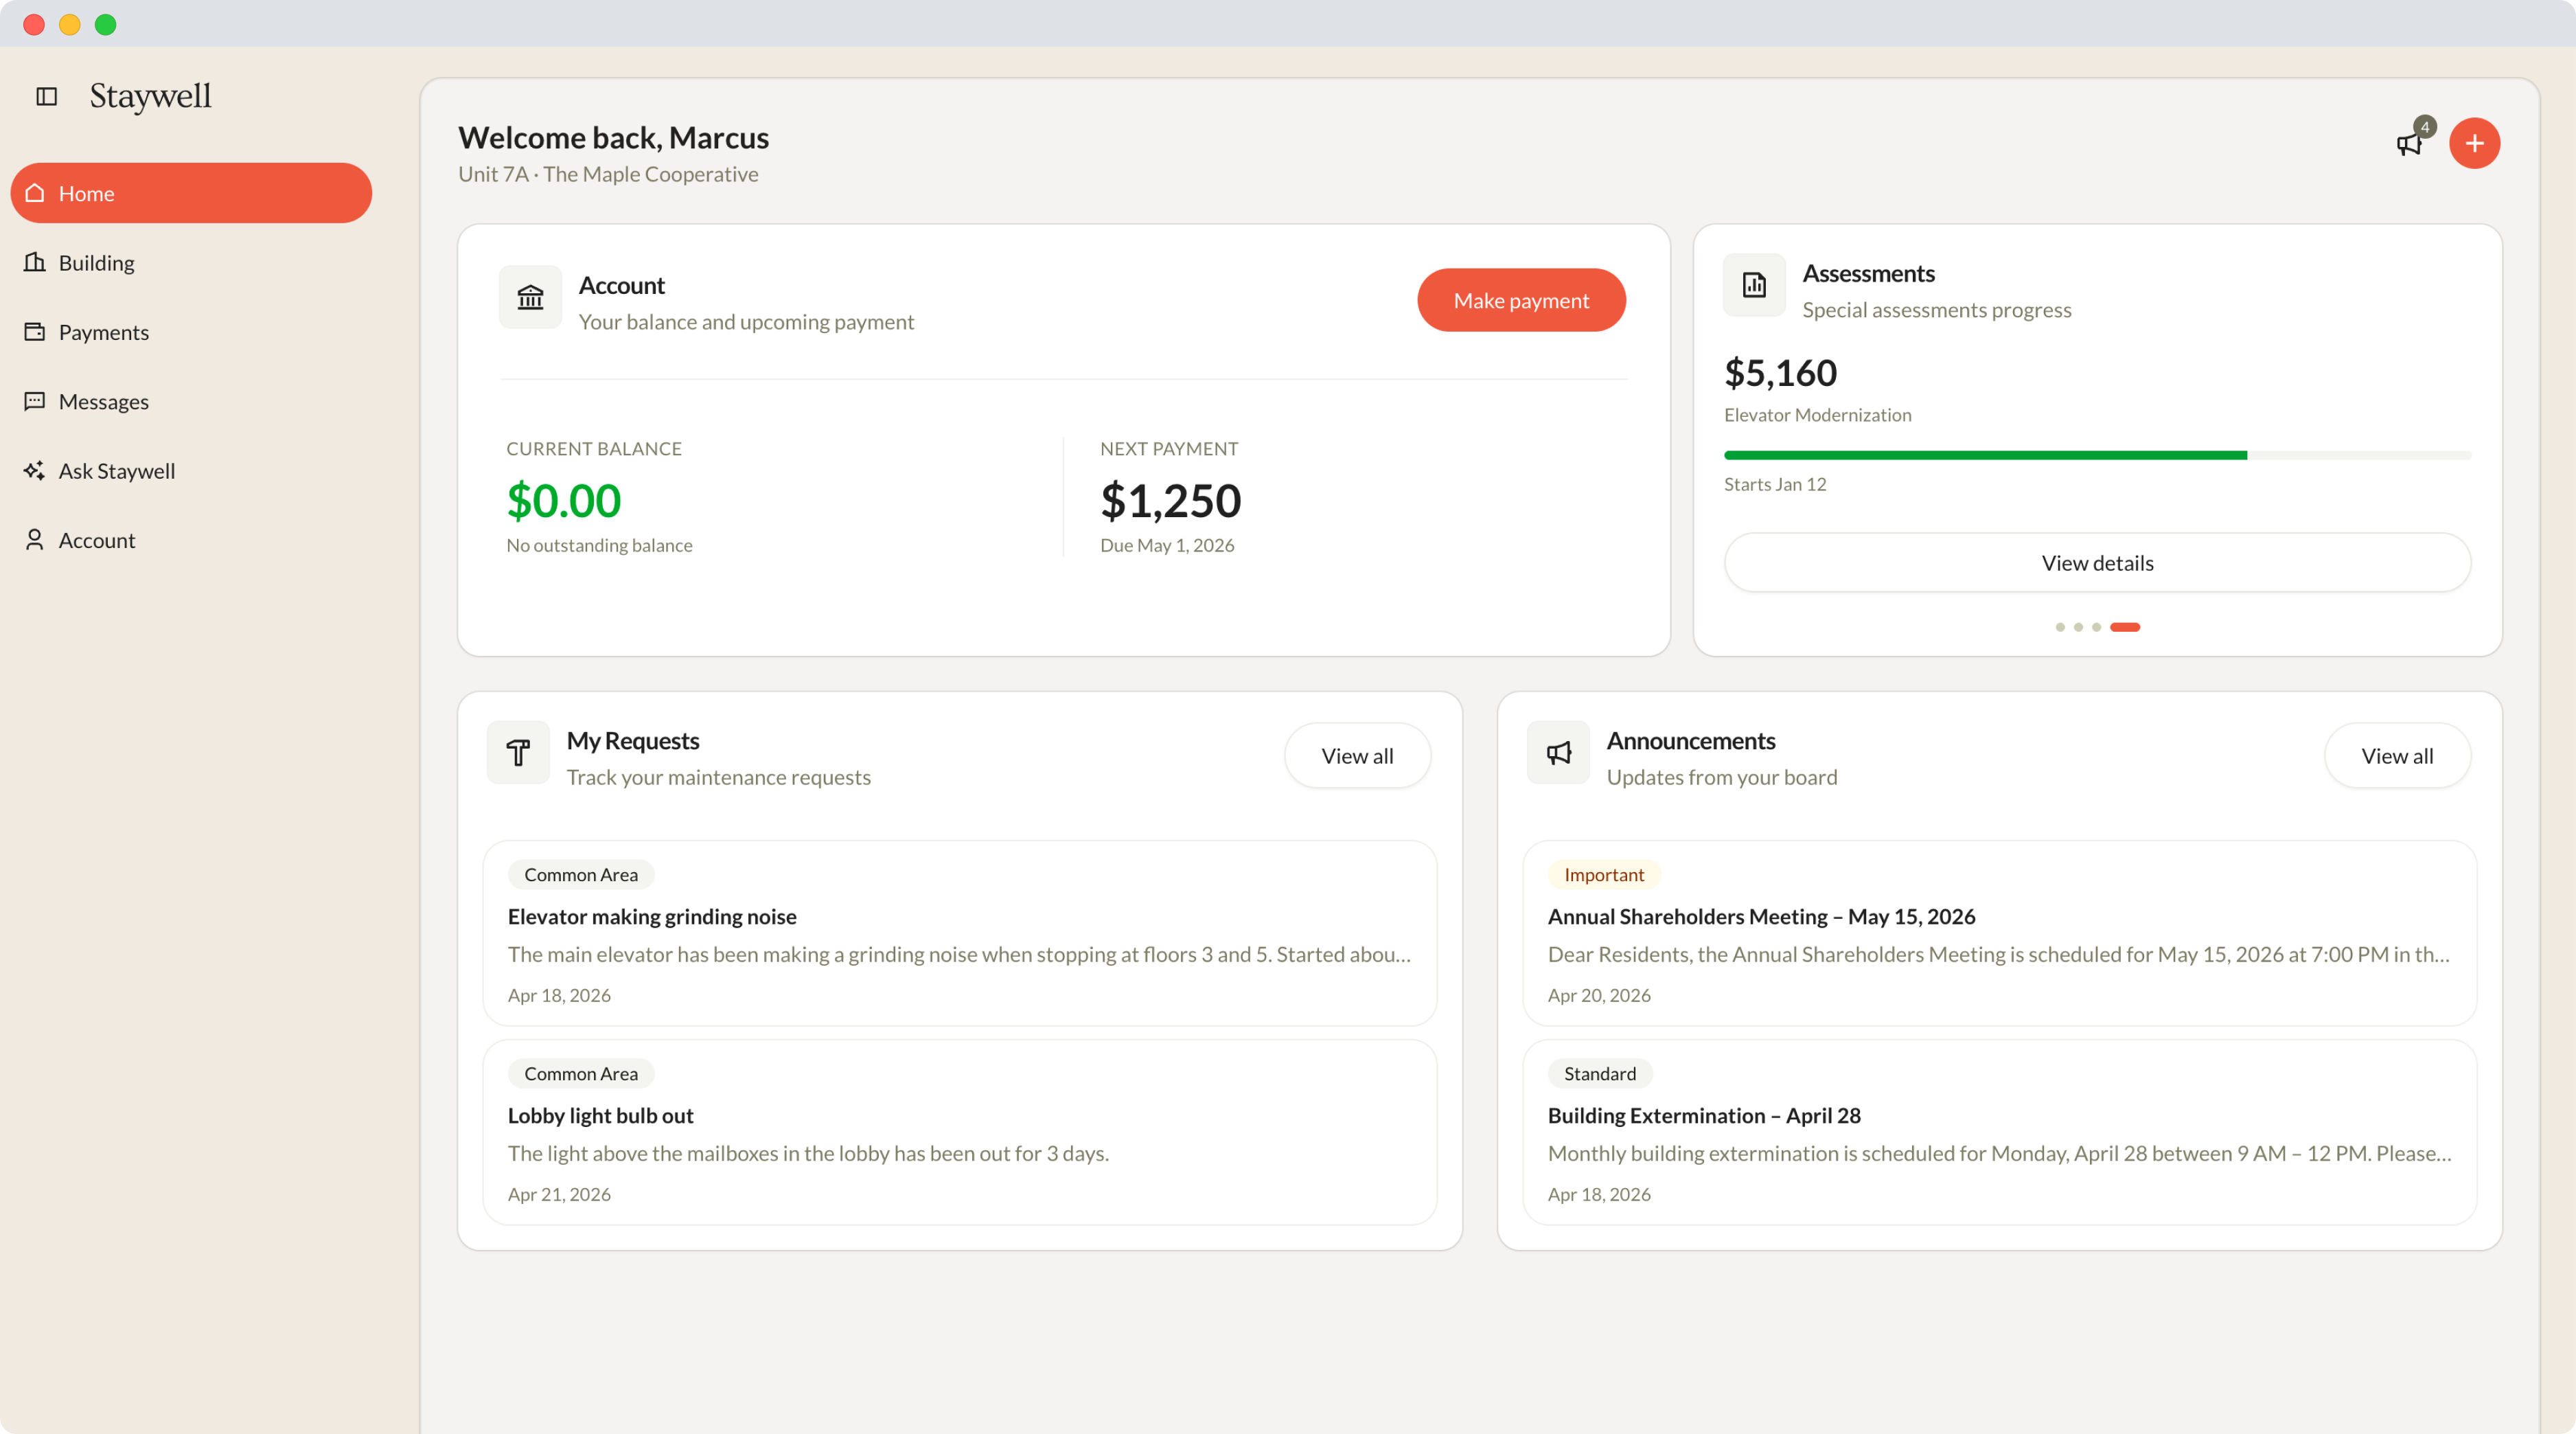This screenshot has height=1434, width=2576.
Task: Click the My Requests card title
Action: tap(633, 741)
